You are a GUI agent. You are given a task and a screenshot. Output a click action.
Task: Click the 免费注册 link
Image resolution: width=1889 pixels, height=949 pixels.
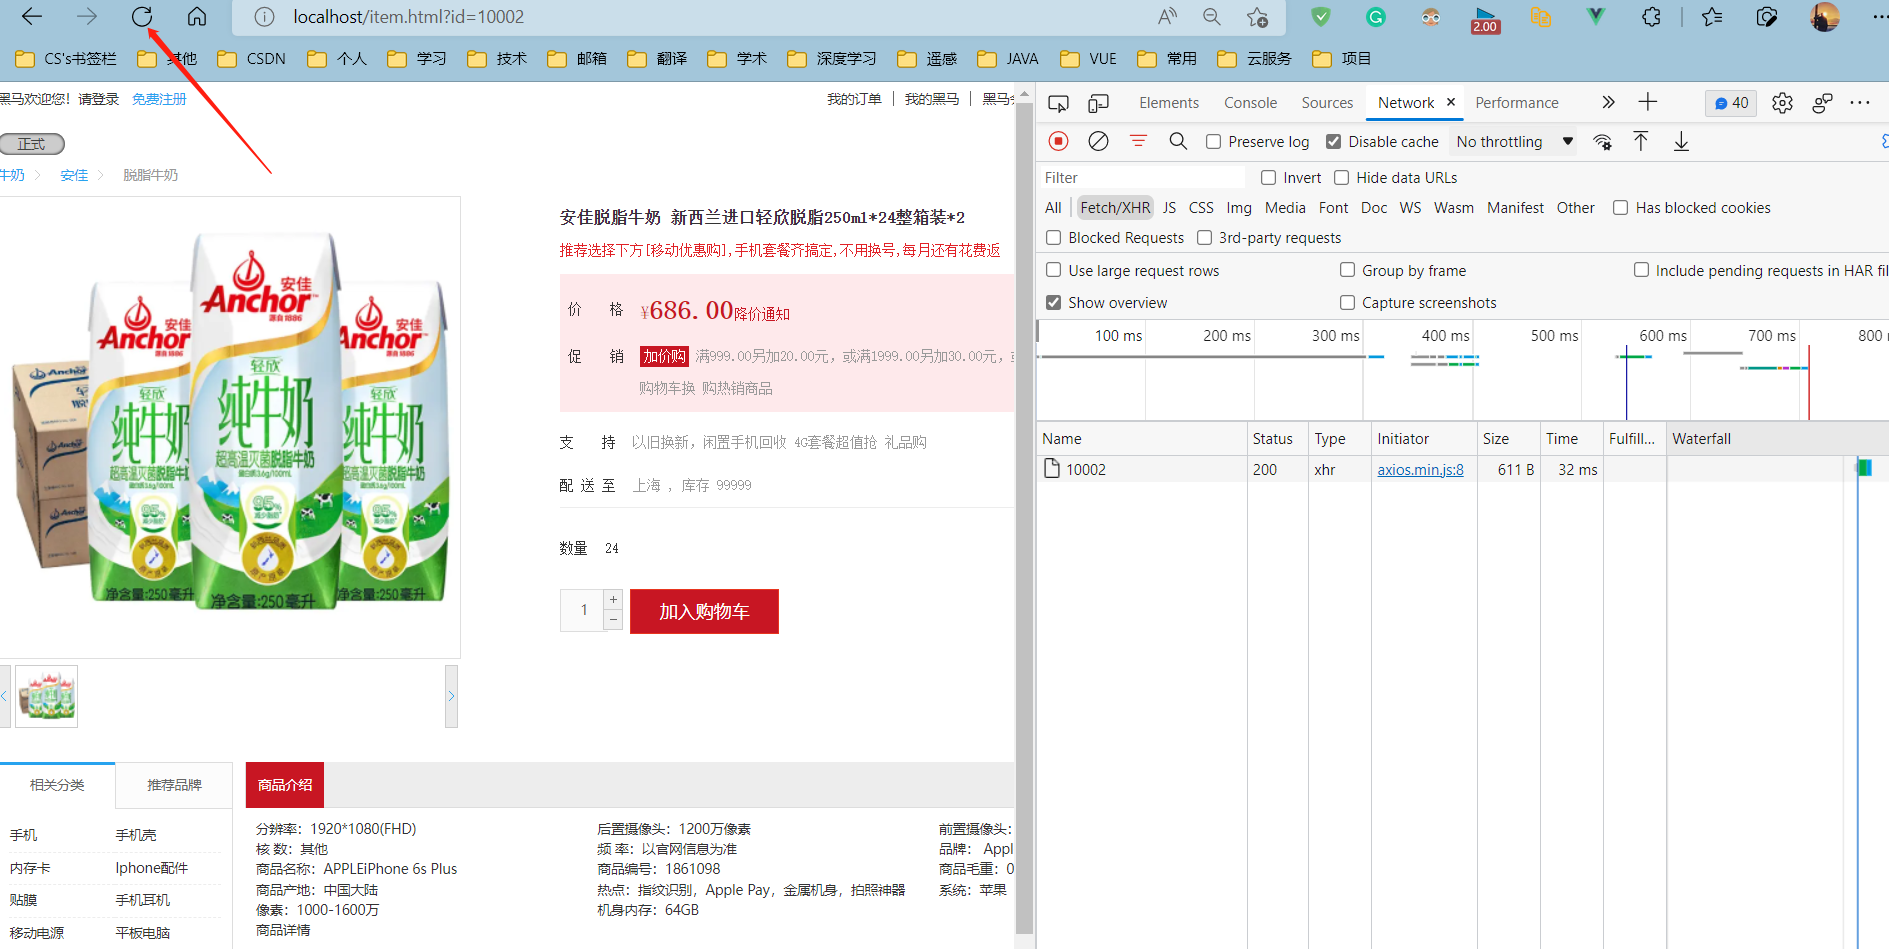point(159,99)
